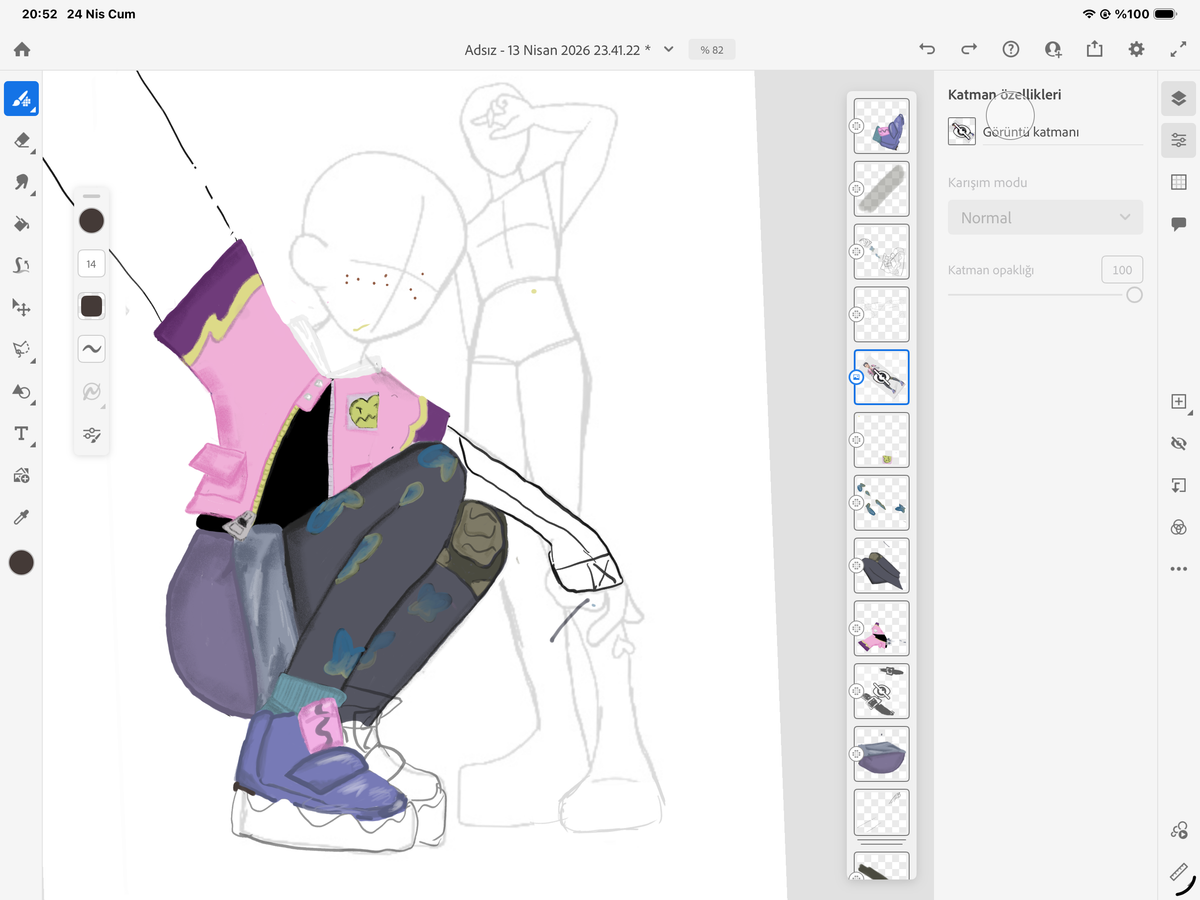This screenshot has height=900, width=1200.
Task: Select the pink jacket layer thumbnail
Action: click(x=881, y=628)
